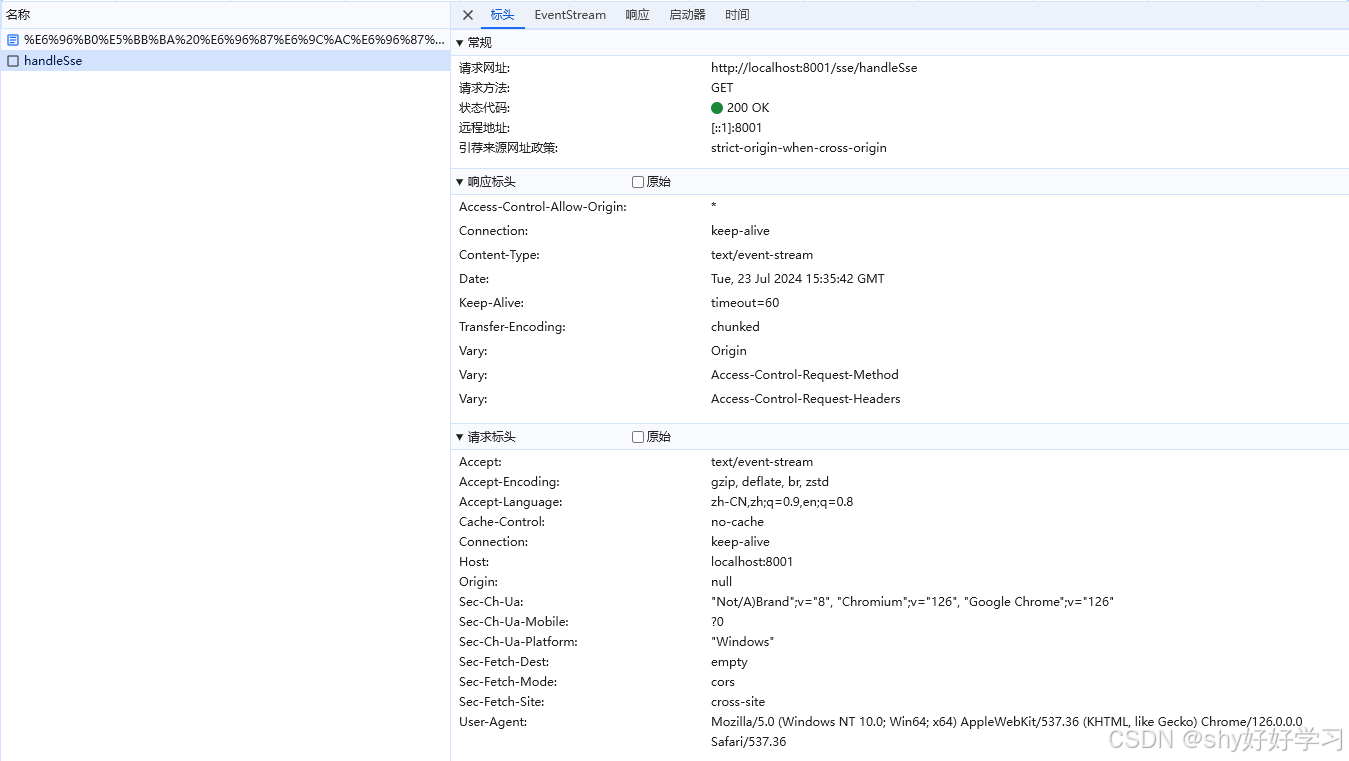Select the handleSse request row
Viewport: 1349px width, 761px height.
pyautogui.click(x=225, y=61)
